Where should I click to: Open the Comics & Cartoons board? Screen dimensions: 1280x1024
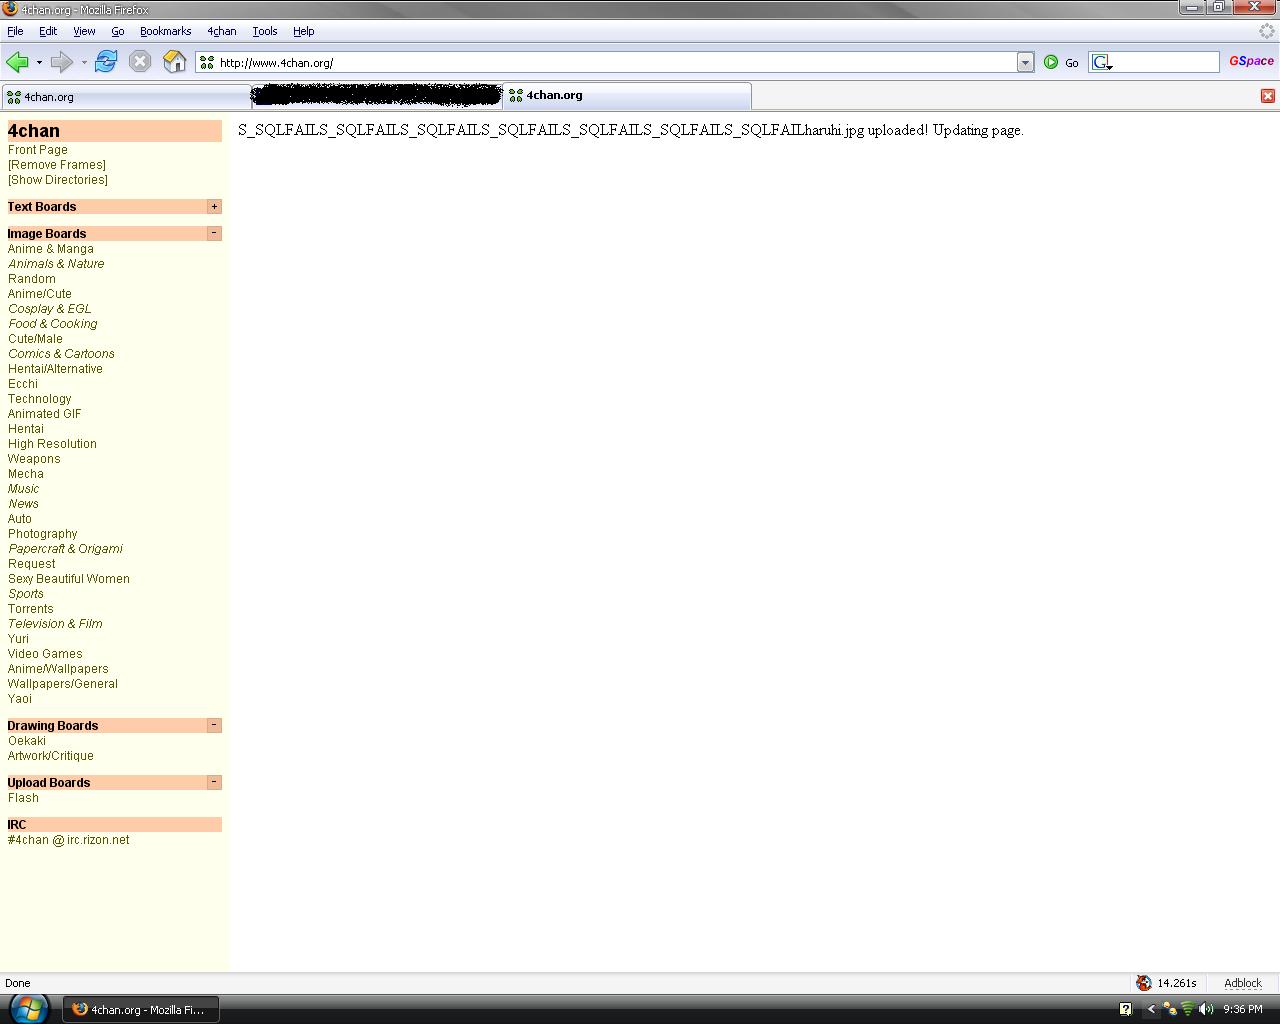[62, 354]
